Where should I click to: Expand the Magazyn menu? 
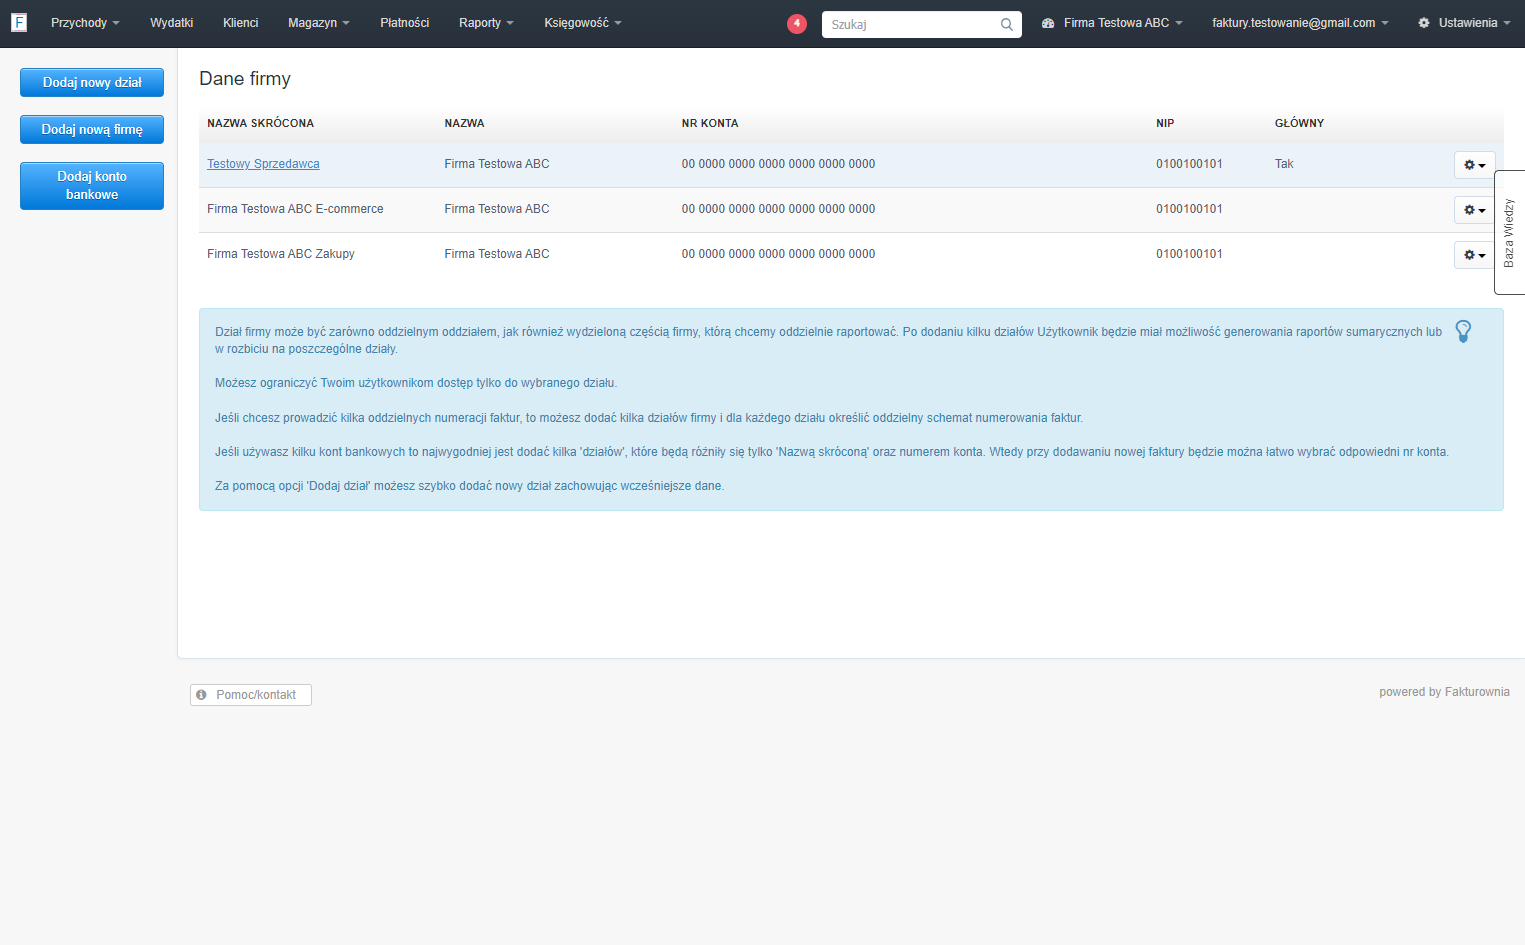coord(319,23)
